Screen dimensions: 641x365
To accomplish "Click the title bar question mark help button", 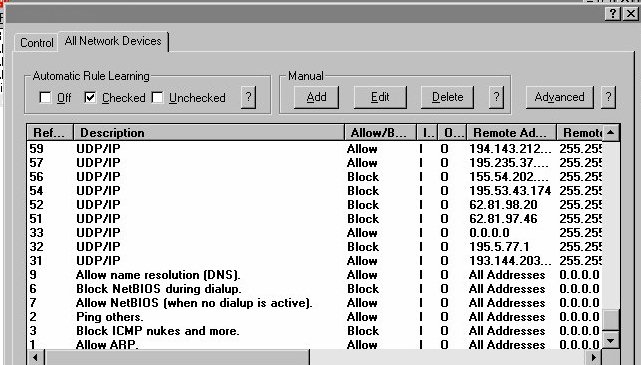I will tap(613, 14).
